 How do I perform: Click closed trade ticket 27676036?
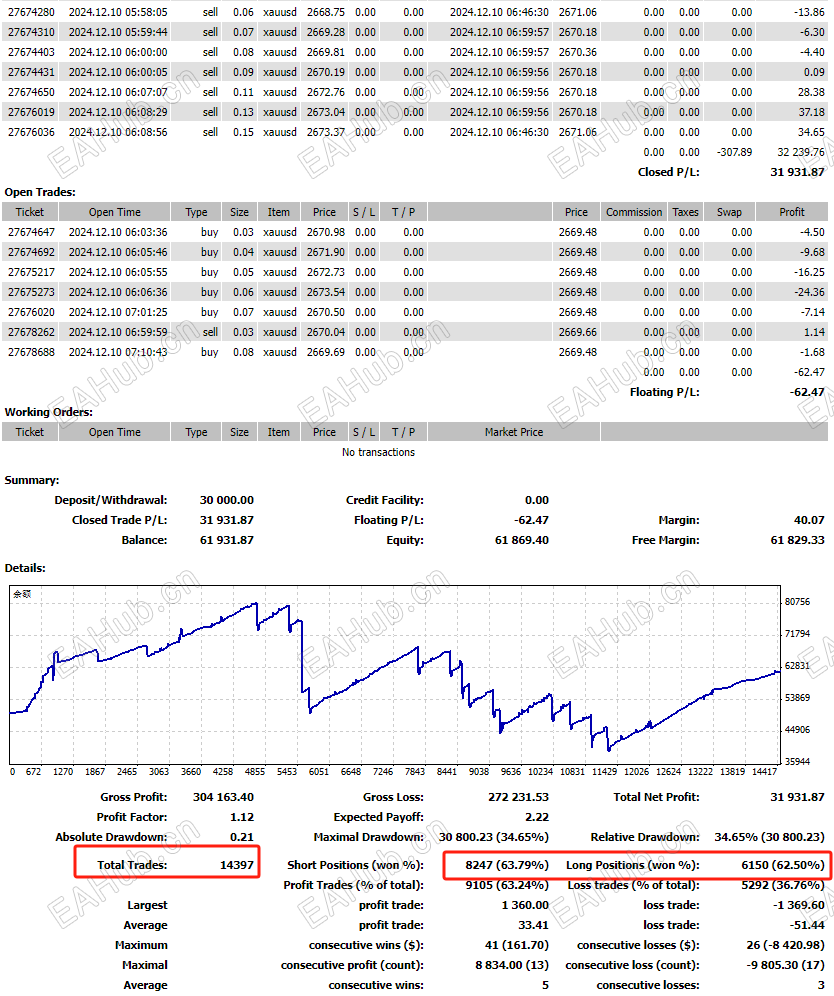[x=31, y=132]
